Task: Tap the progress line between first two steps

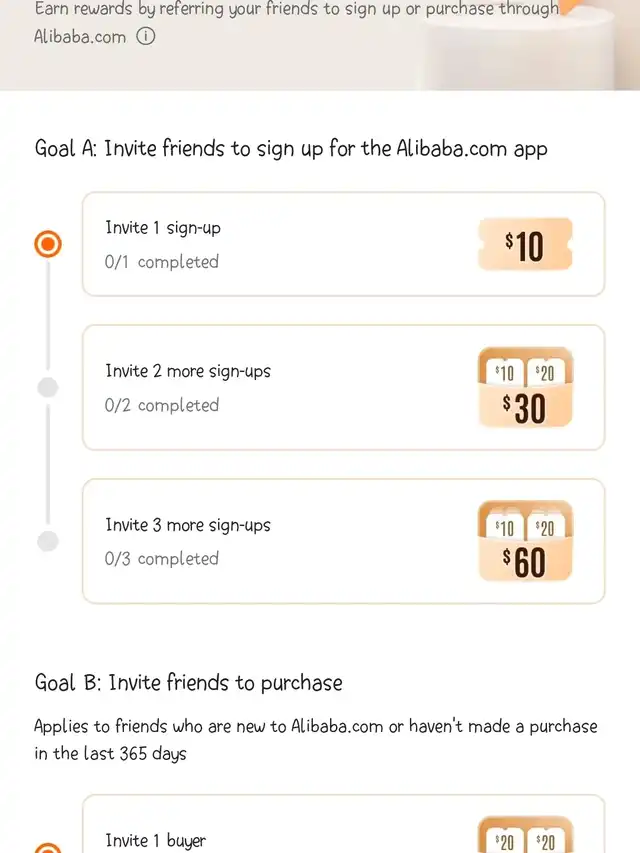Action: pyautogui.click(x=47, y=316)
